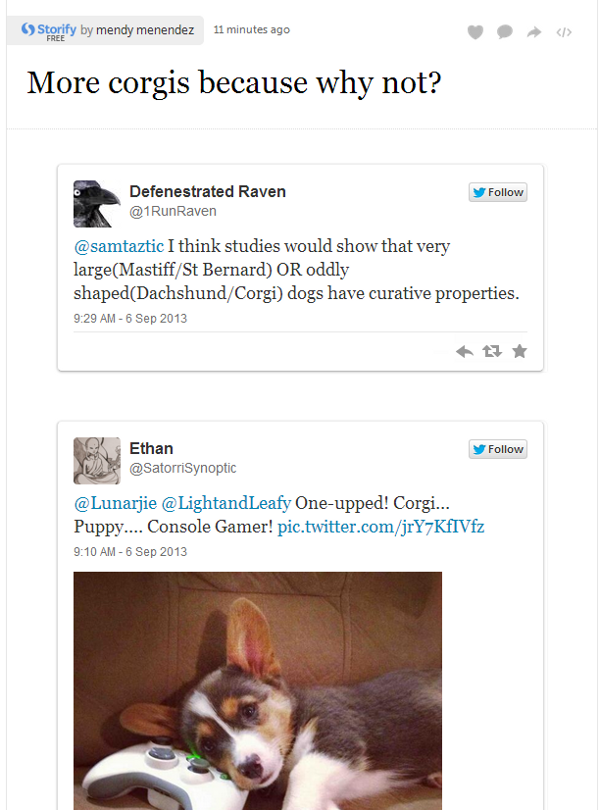Open the corgi puppy photo

click(257, 691)
